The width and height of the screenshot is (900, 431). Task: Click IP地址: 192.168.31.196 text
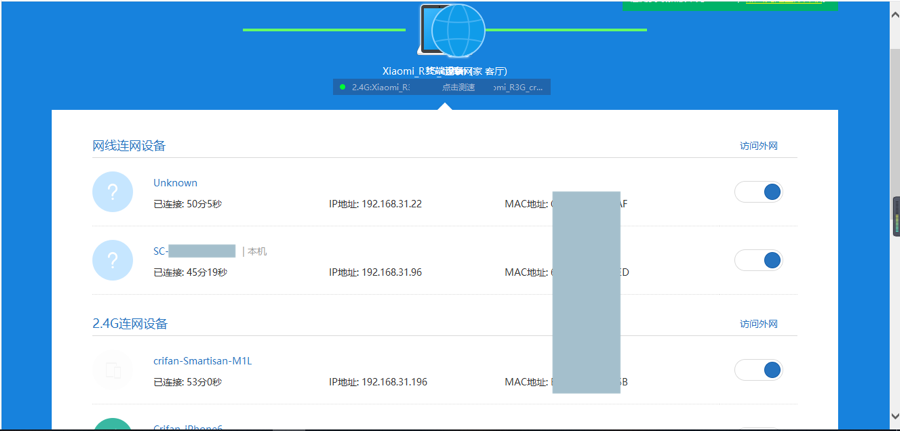coord(378,382)
